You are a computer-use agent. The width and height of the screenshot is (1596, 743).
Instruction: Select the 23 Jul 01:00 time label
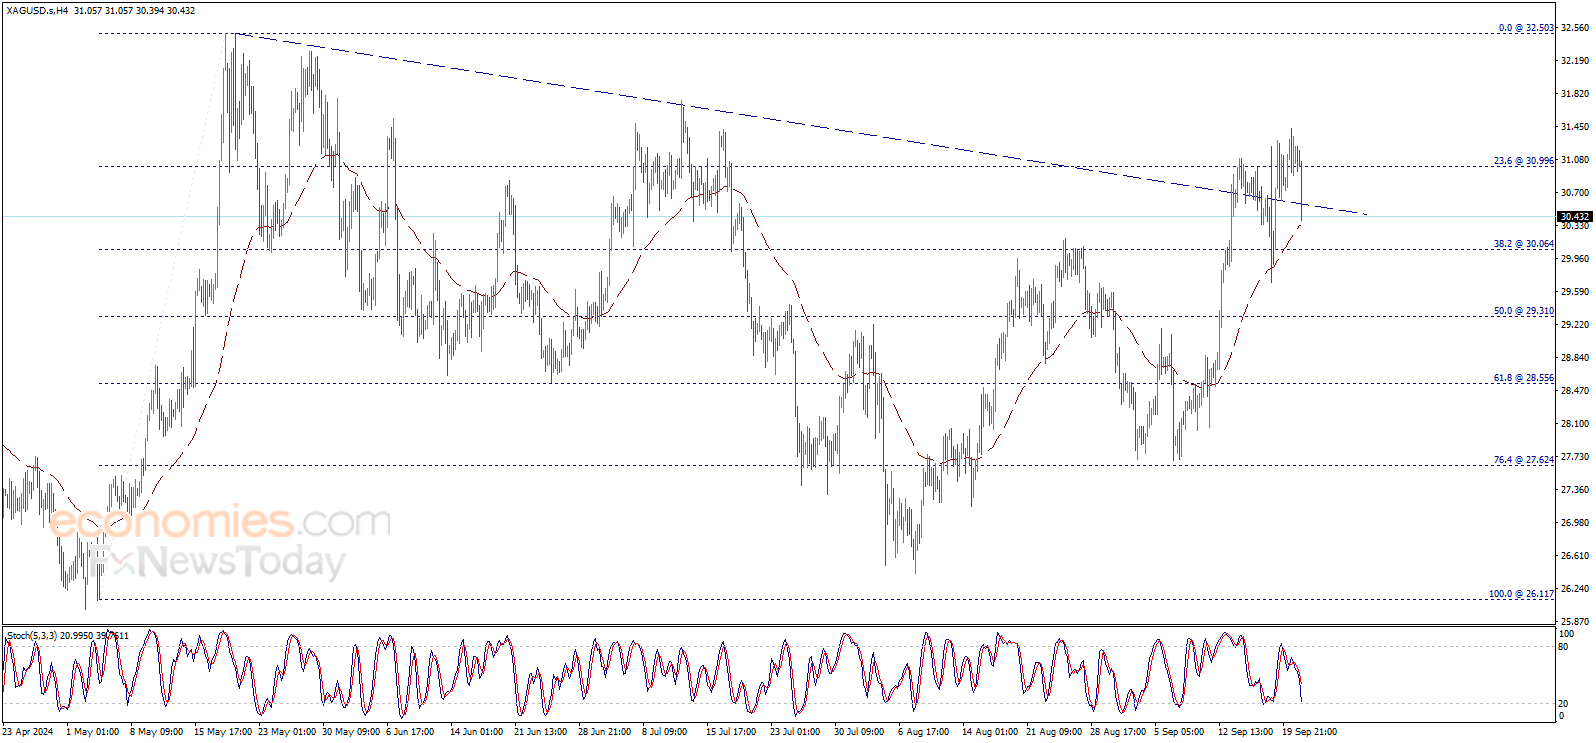[x=795, y=732]
